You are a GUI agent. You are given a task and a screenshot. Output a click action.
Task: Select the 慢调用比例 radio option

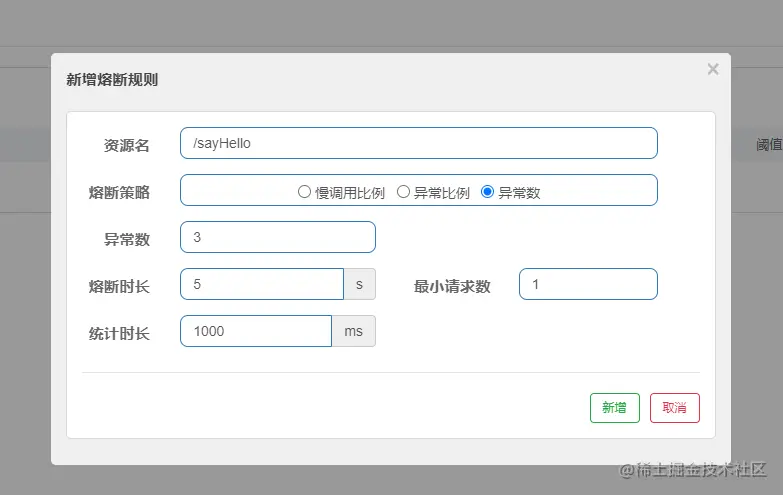pyautogui.click(x=304, y=192)
